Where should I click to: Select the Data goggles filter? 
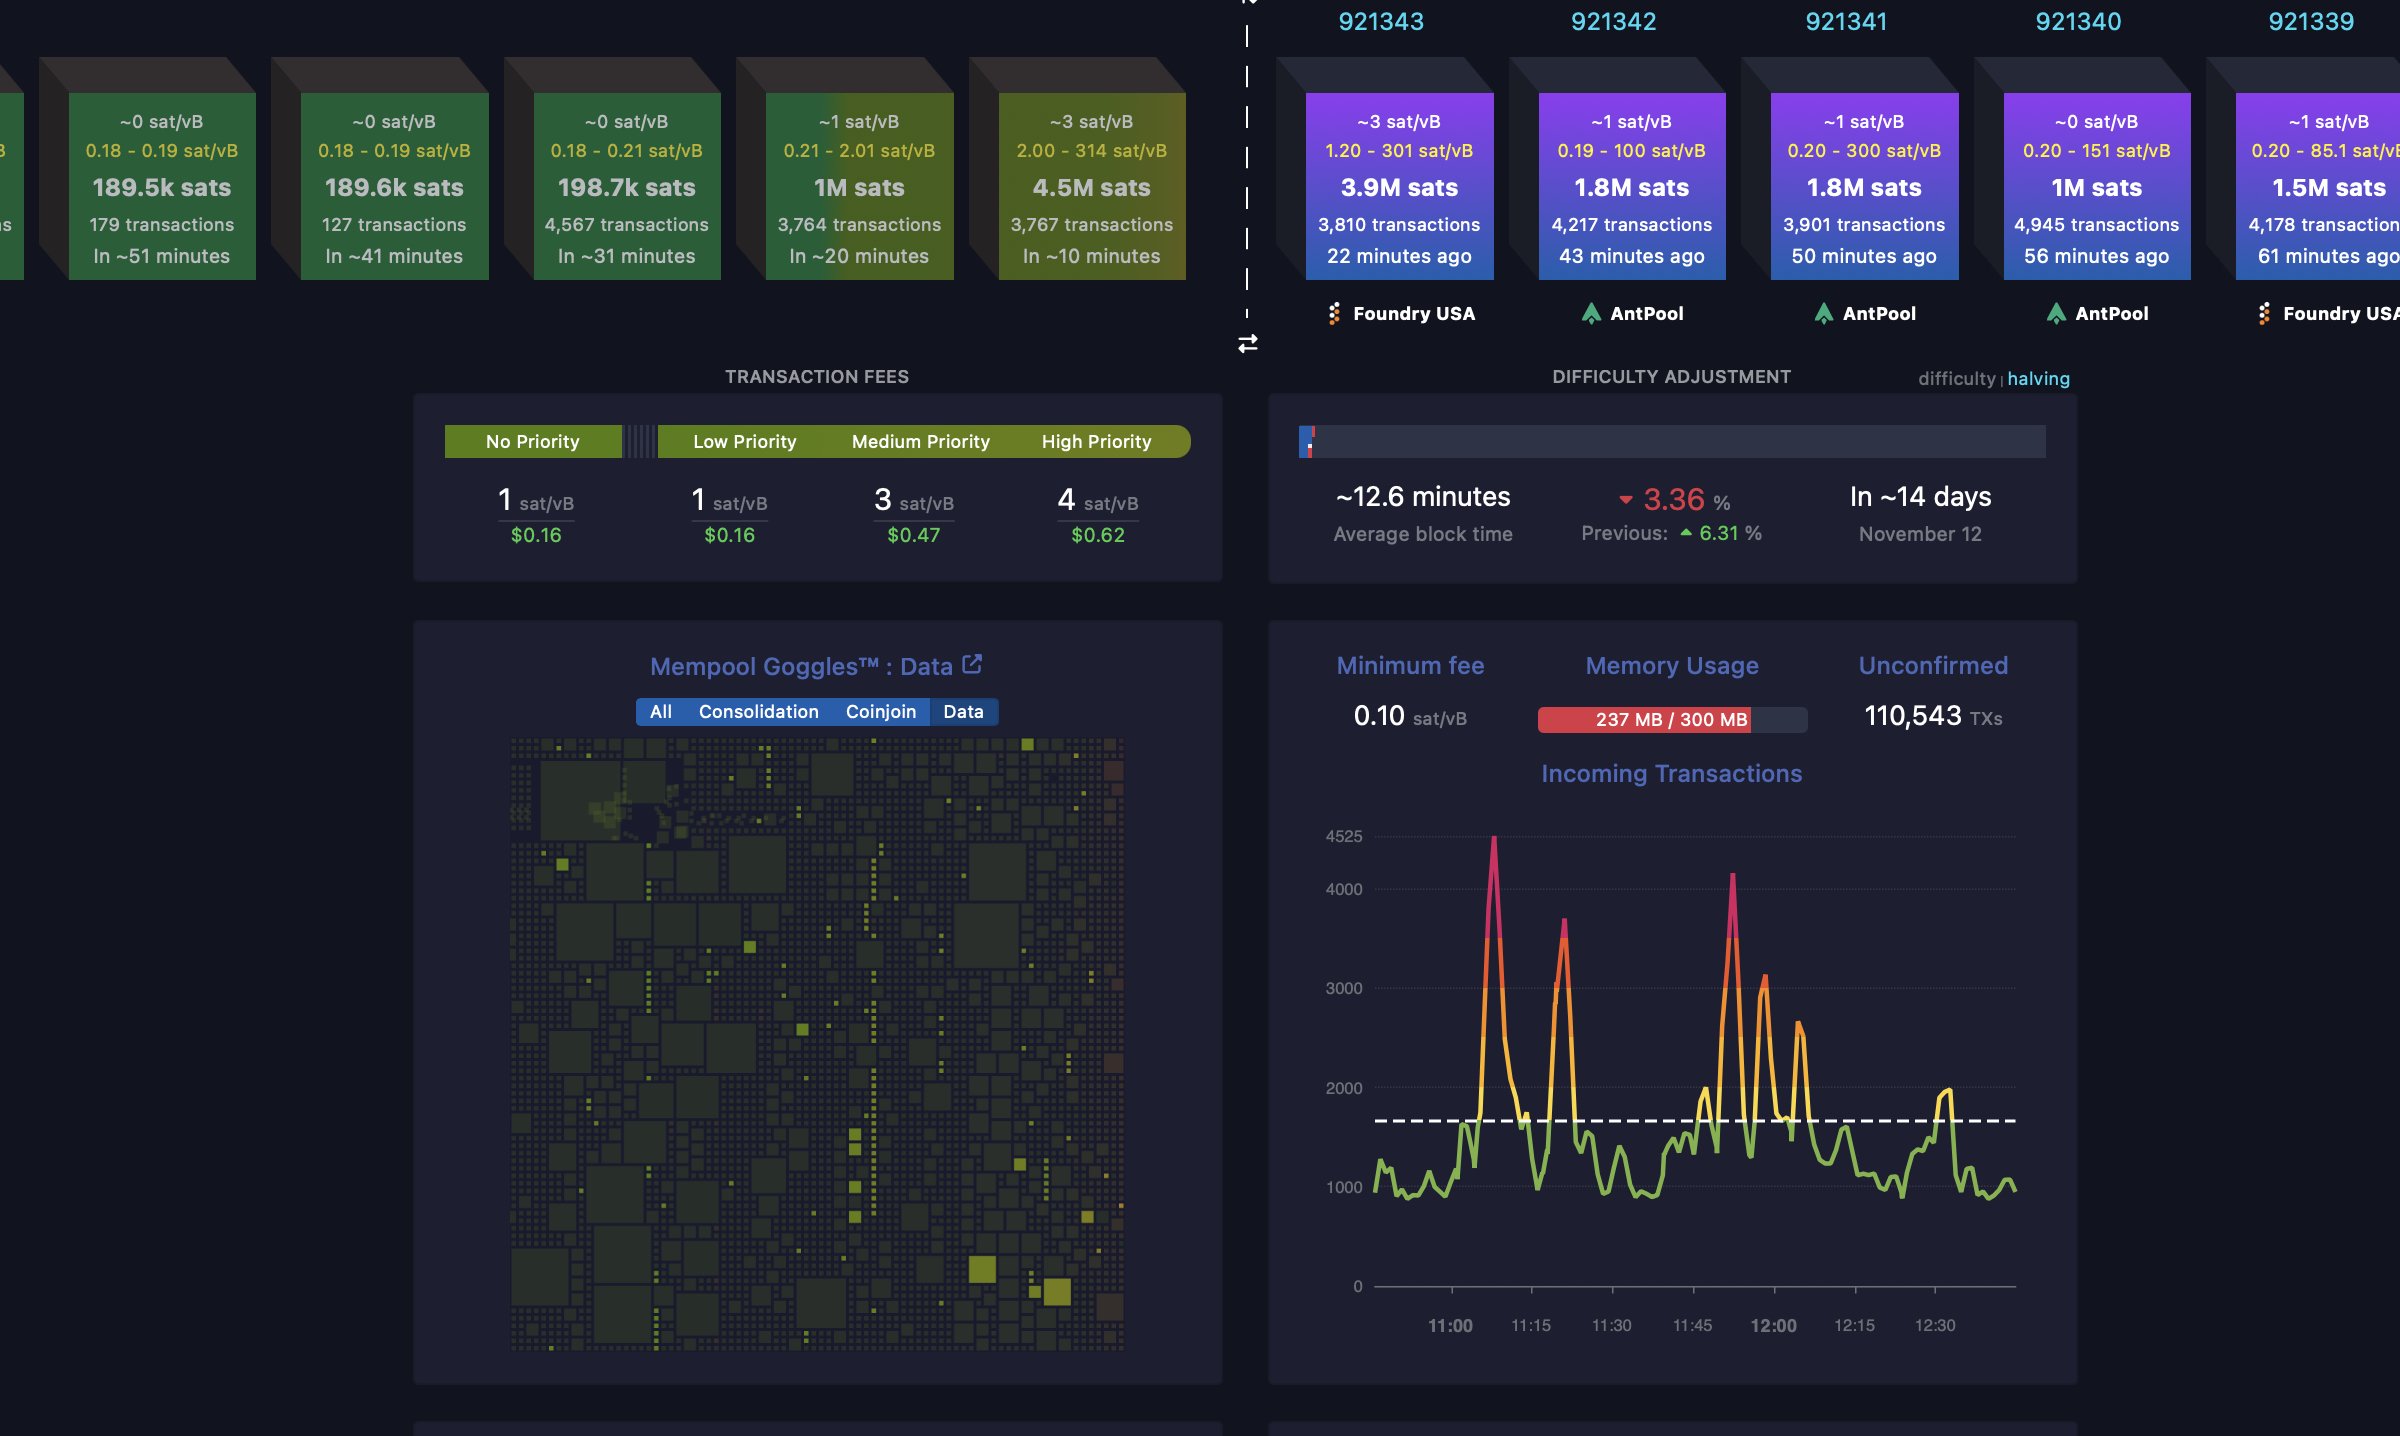coord(963,712)
